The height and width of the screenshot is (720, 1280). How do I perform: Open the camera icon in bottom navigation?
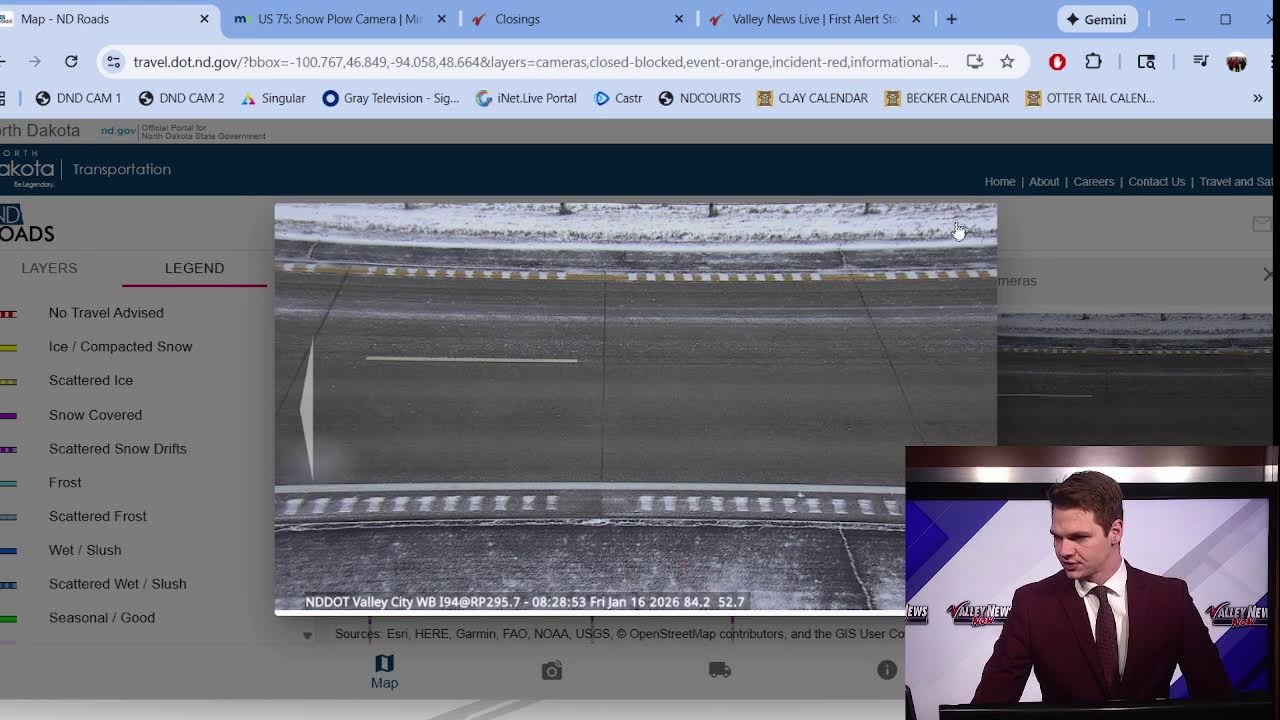(552, 671)
